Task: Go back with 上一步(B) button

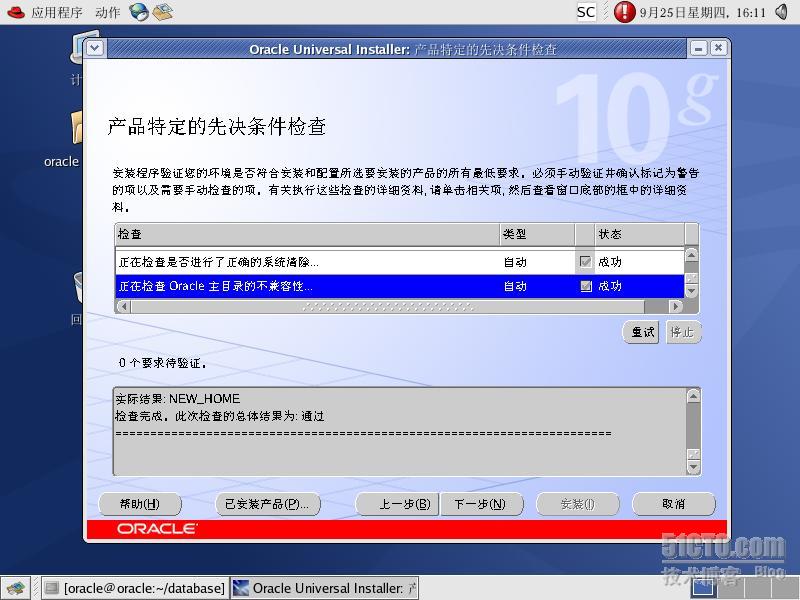Action: (397, 504)
